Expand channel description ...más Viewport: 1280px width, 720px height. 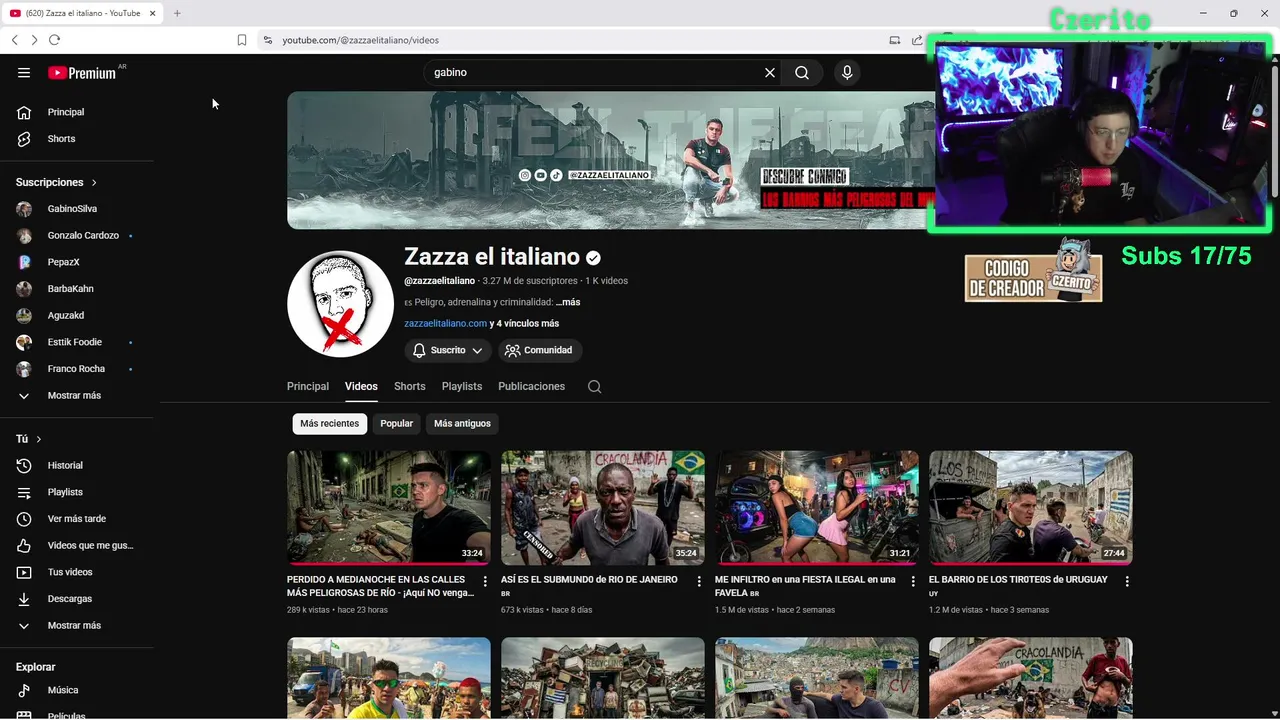[568, 302]
